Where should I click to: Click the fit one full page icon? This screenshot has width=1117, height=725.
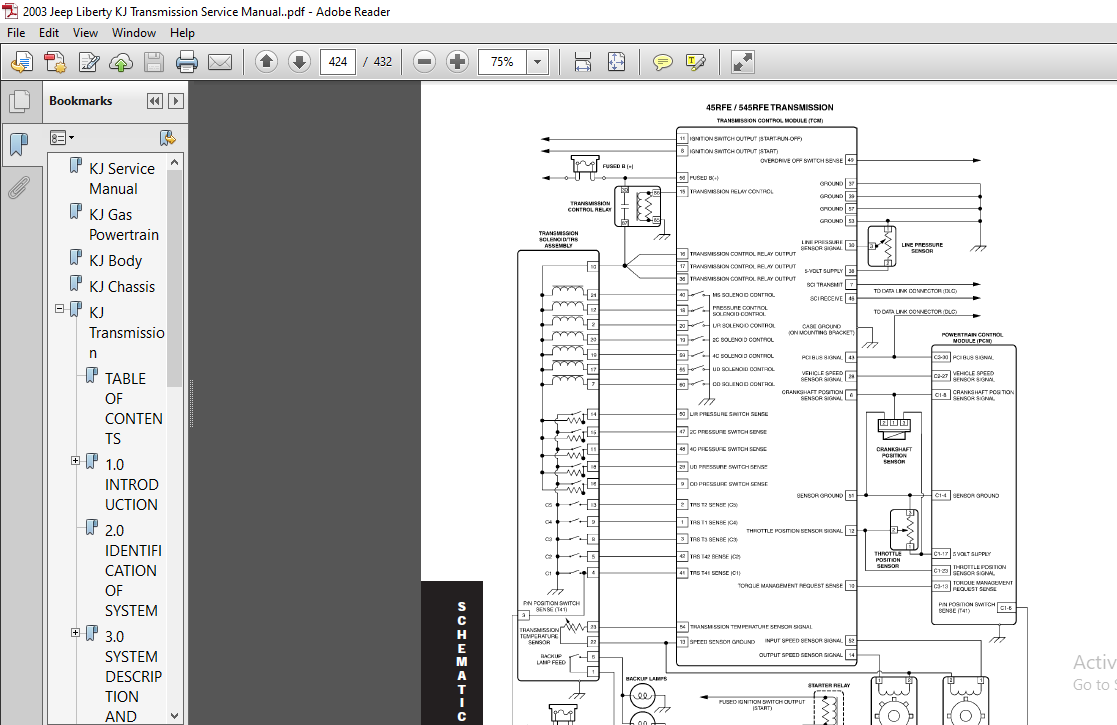pyautogui.click(x=616, y=62)
